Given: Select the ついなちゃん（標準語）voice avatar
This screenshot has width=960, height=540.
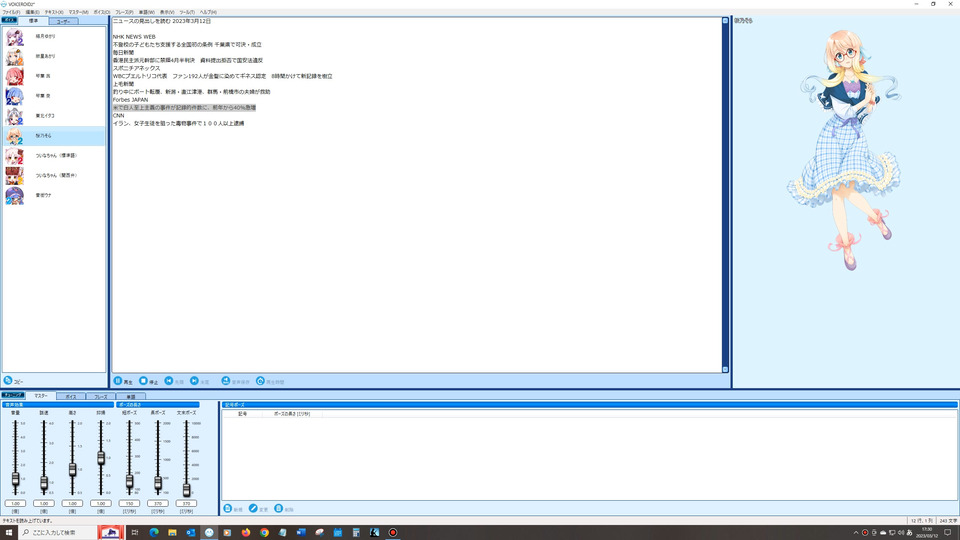Looking at the screenshot, I should point(14,156).
